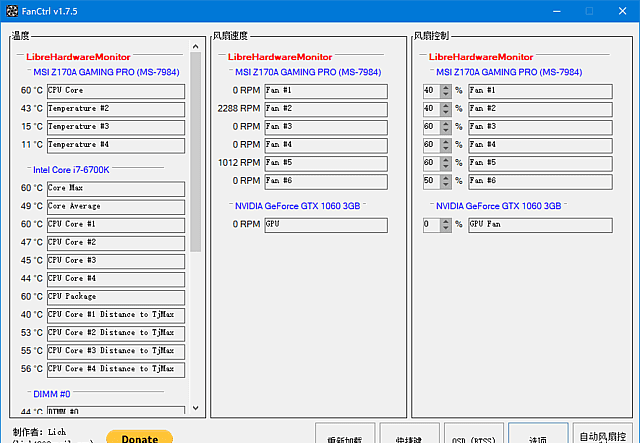
Task: Decrease GPU Fan control percentage with down arrow
Action: pyautogui.click(x=446, y=228)
